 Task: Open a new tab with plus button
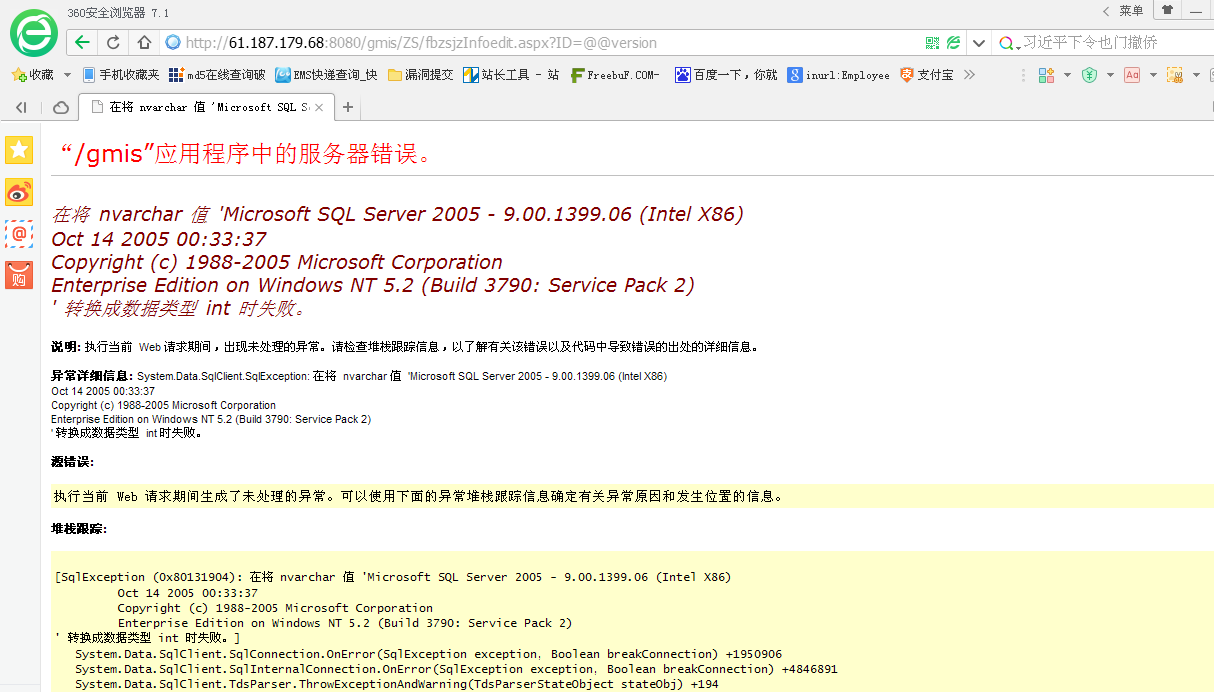(x=348, y=107)
